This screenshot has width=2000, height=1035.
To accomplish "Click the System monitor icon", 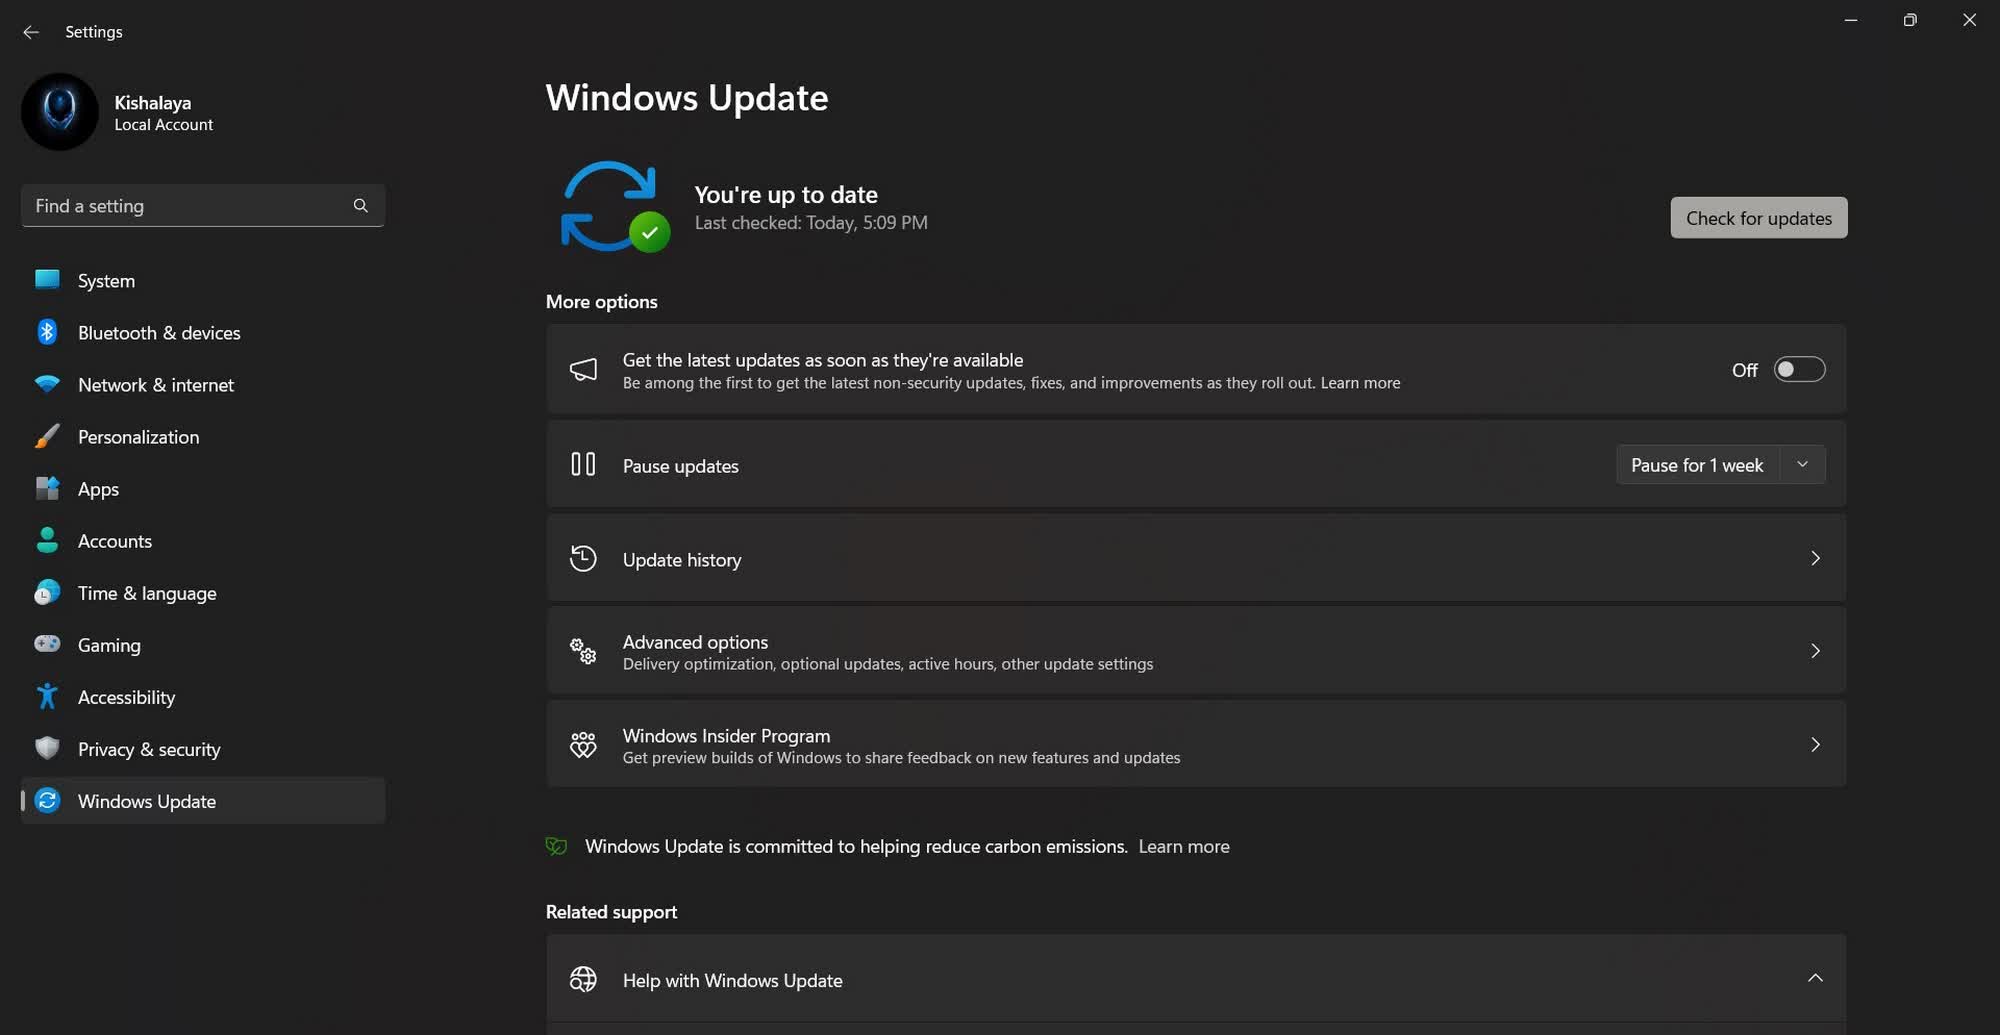I will tap(47, 280).
